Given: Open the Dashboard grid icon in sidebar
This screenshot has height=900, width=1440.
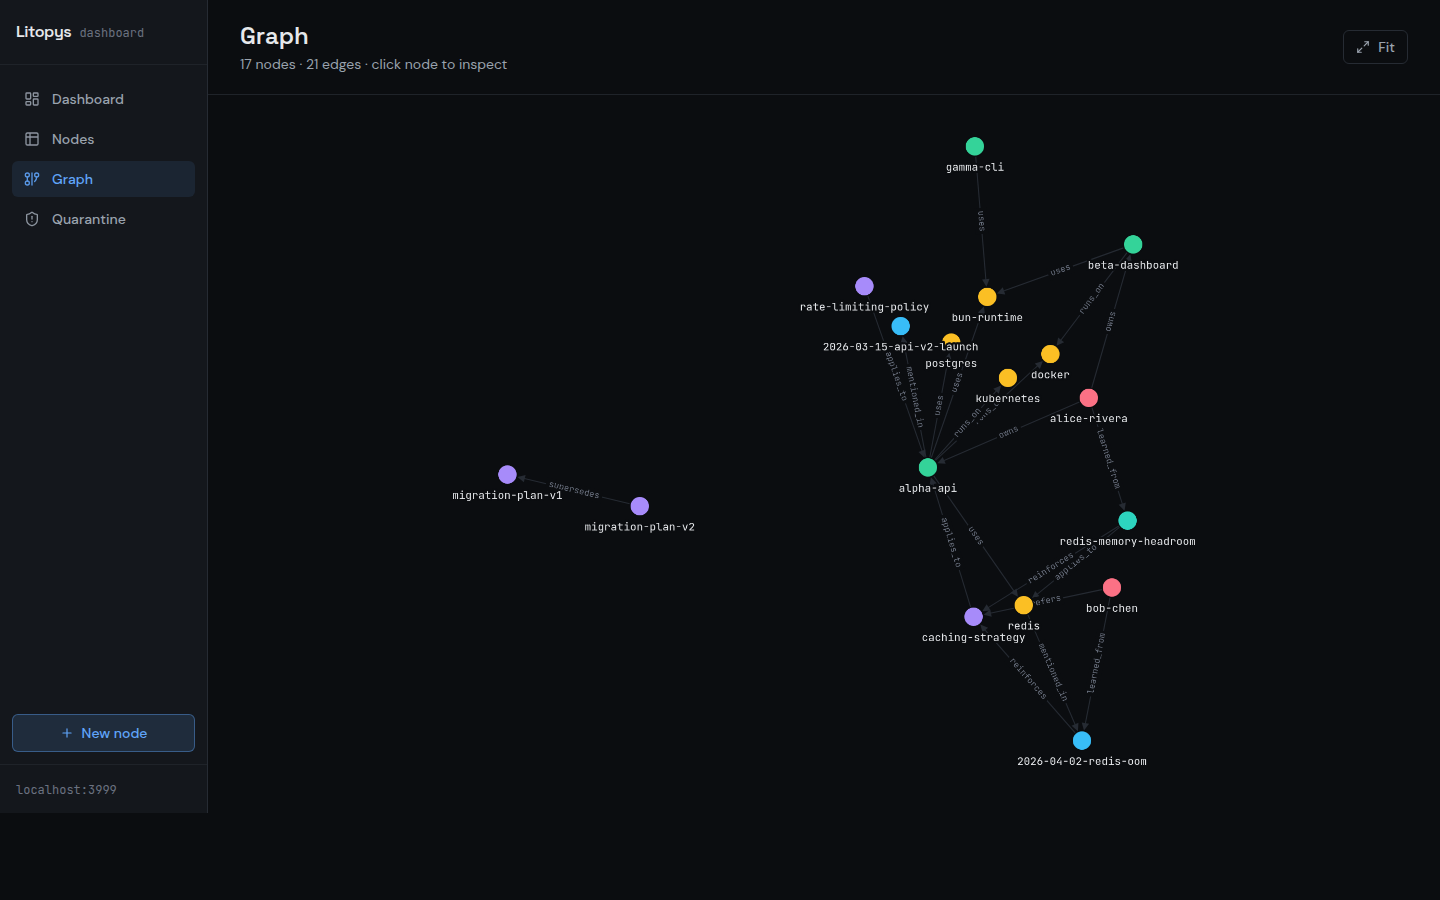Looking at the screenshot, I should (31, 98).
